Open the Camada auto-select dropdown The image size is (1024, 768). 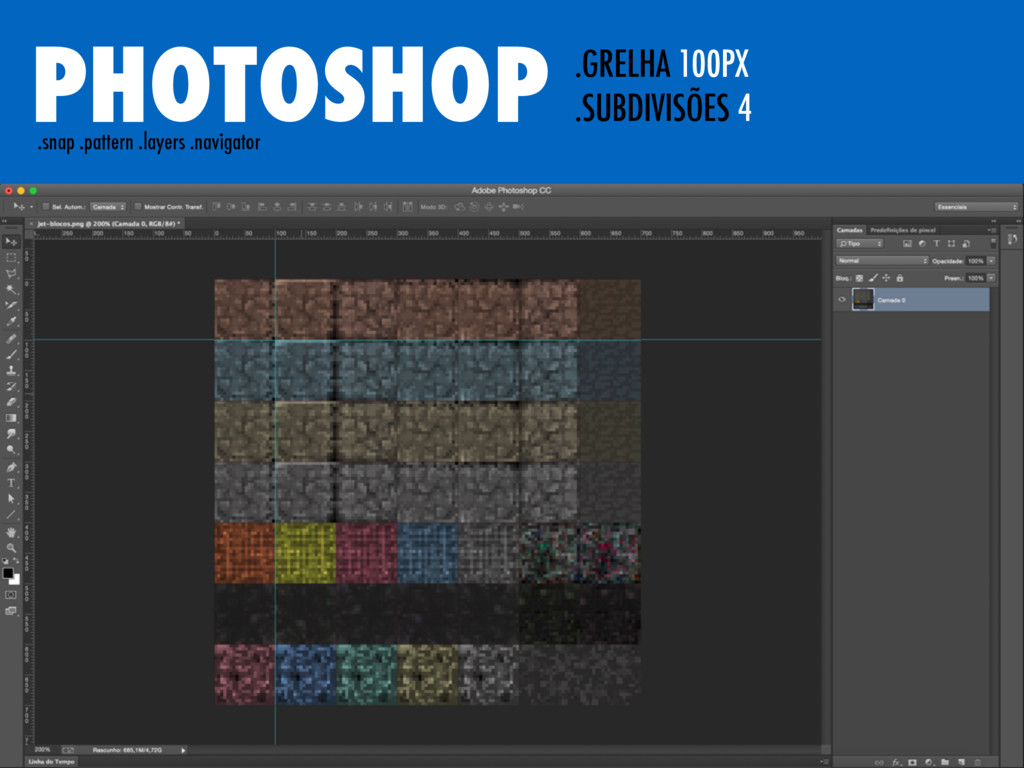108,206
